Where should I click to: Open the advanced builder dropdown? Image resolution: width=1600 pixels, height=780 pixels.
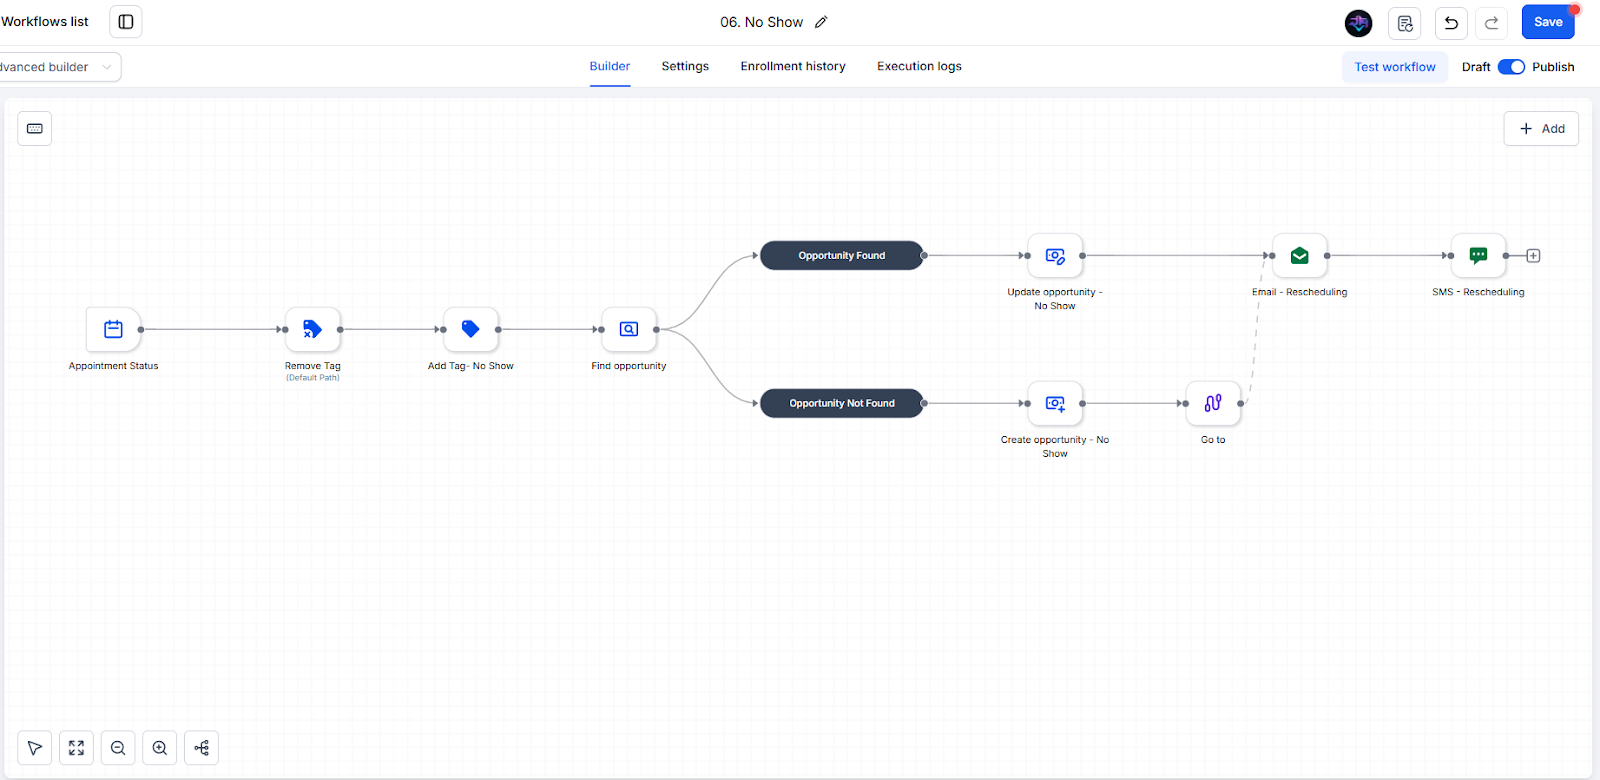(58, 67)
